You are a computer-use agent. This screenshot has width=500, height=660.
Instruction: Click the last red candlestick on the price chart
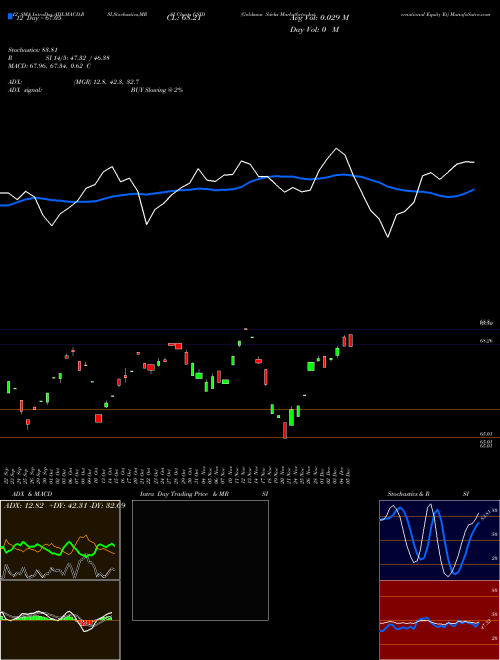click(351, 340)
